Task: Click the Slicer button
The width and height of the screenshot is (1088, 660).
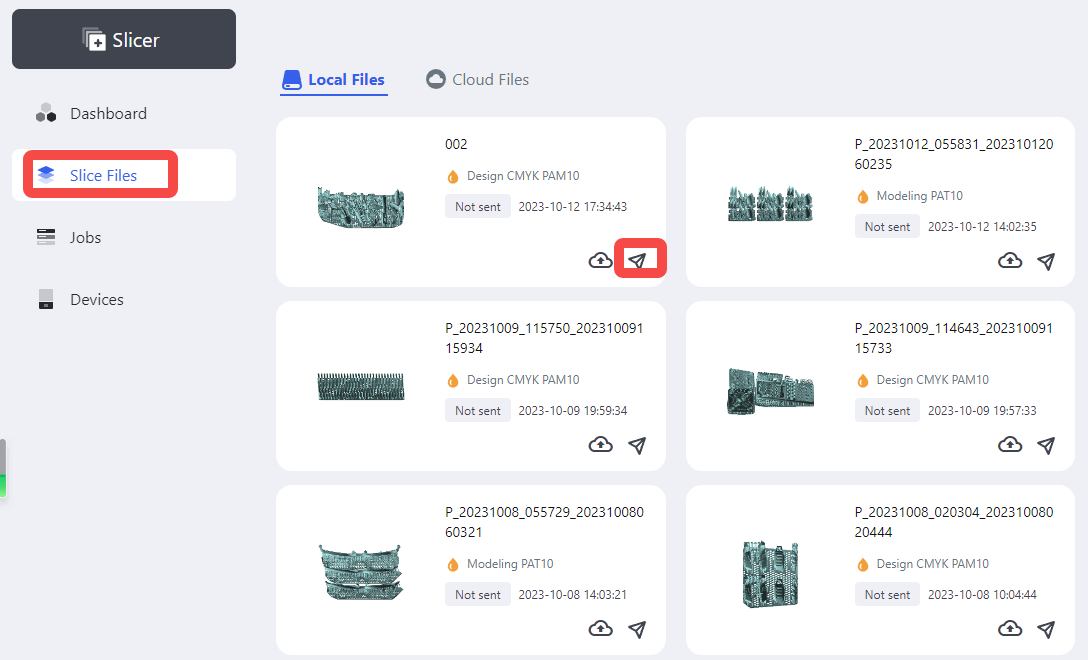Action: pos(124,40)
